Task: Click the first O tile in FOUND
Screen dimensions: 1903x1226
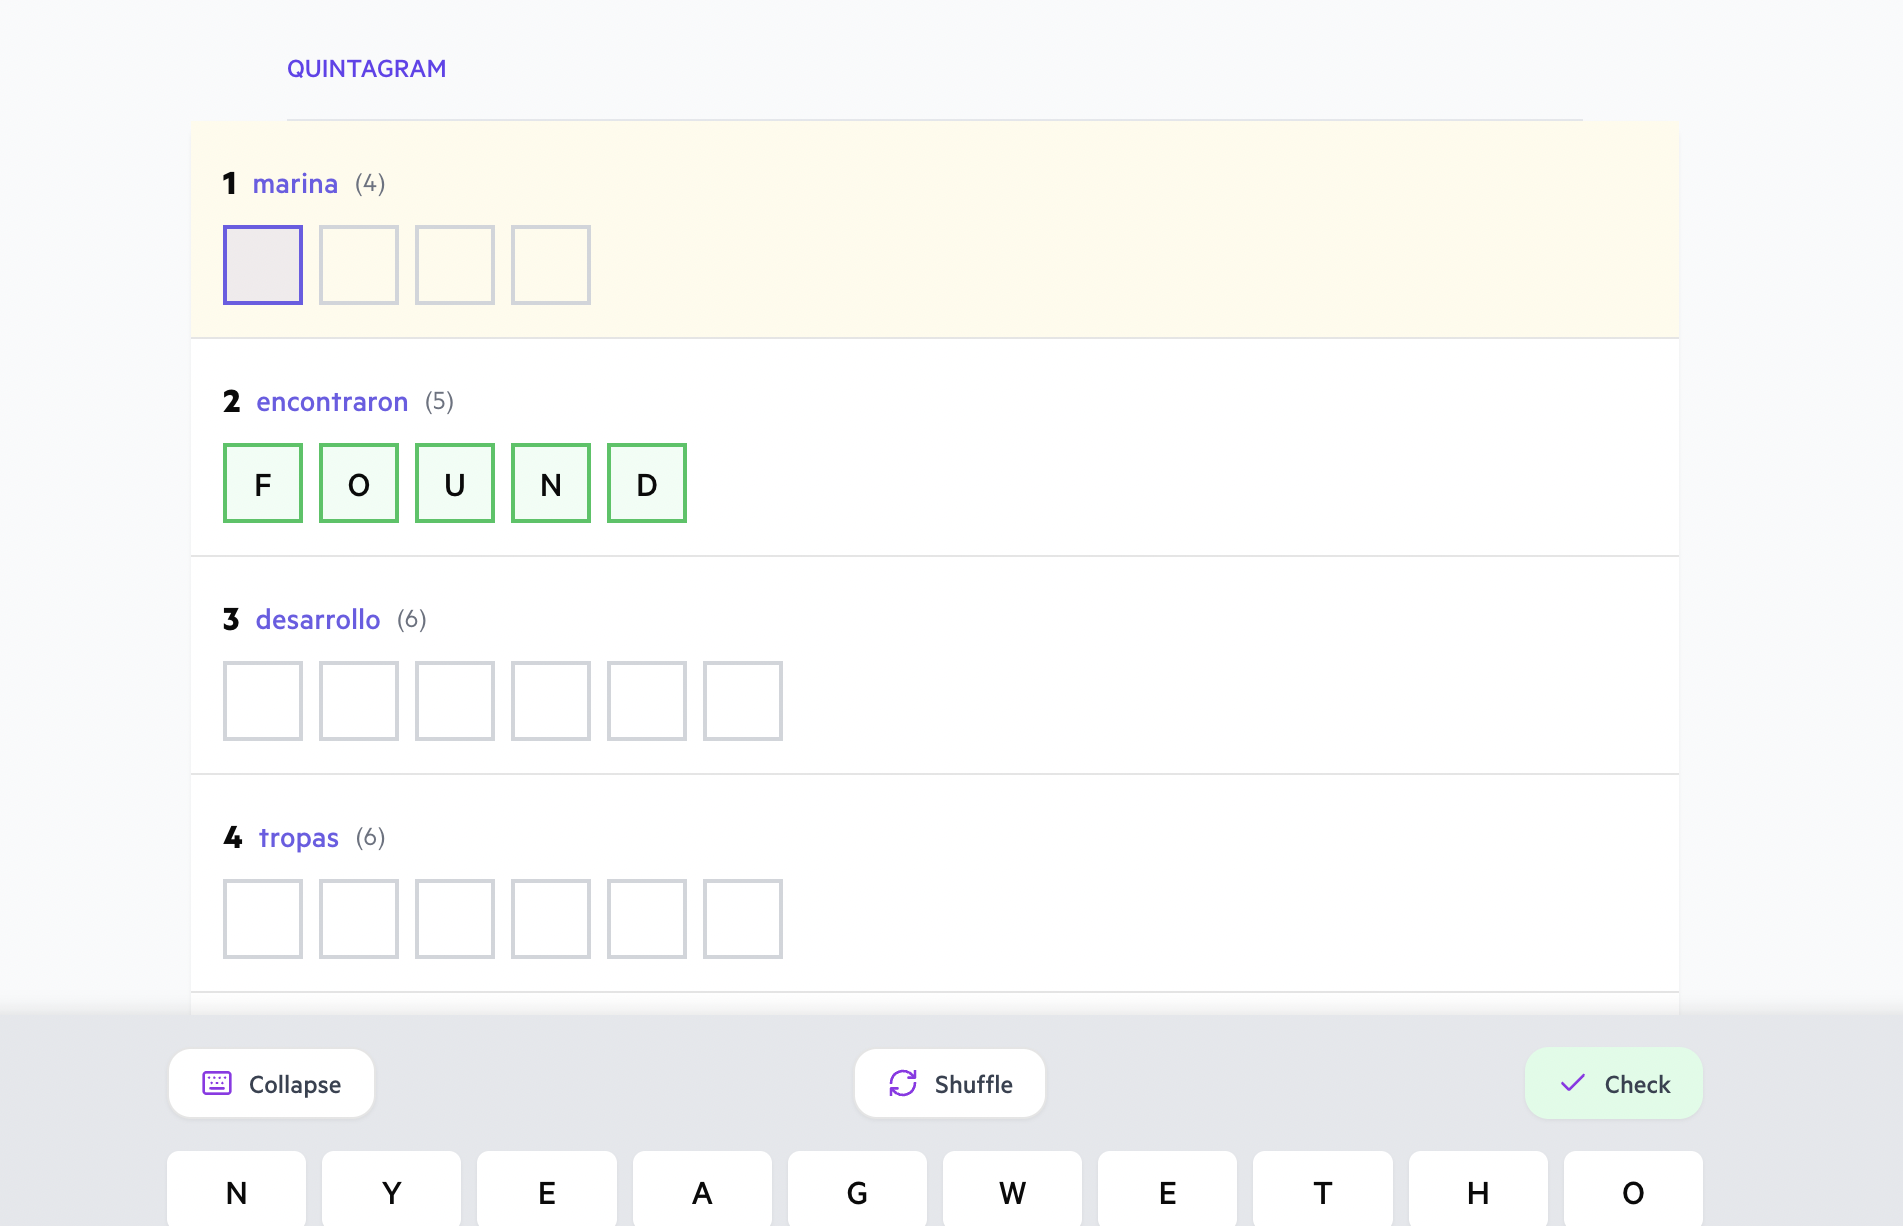Action: pos(359,483)
